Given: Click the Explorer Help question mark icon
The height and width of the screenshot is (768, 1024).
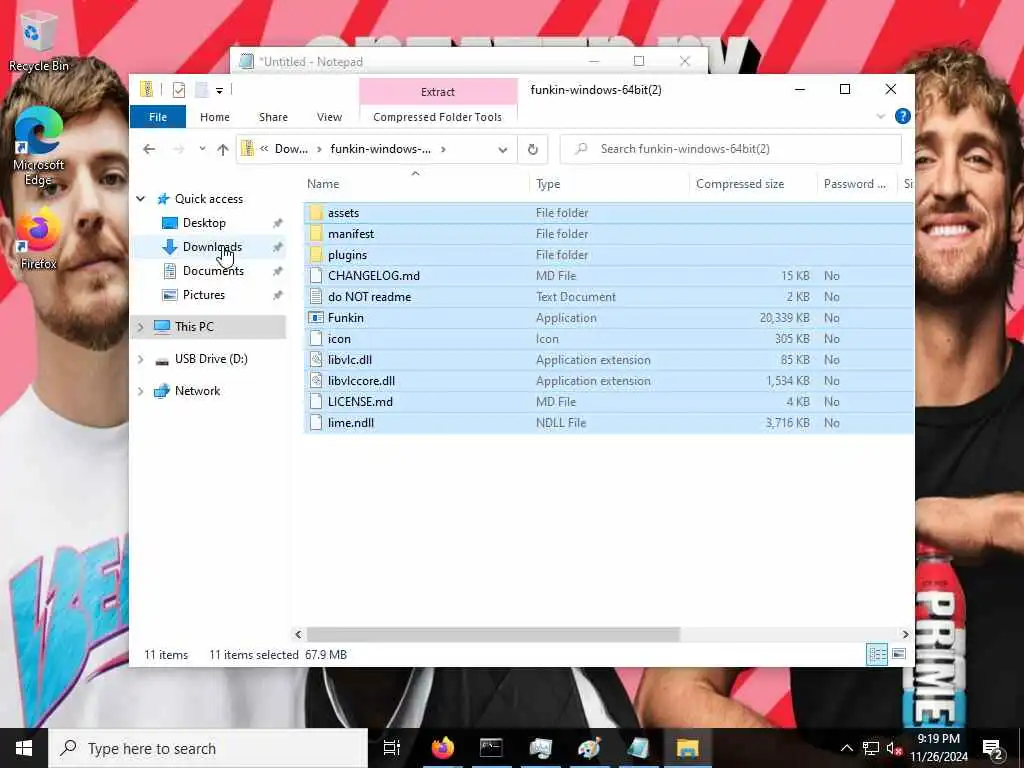Looking at the screenshot, I should click(x=903, y=116).
